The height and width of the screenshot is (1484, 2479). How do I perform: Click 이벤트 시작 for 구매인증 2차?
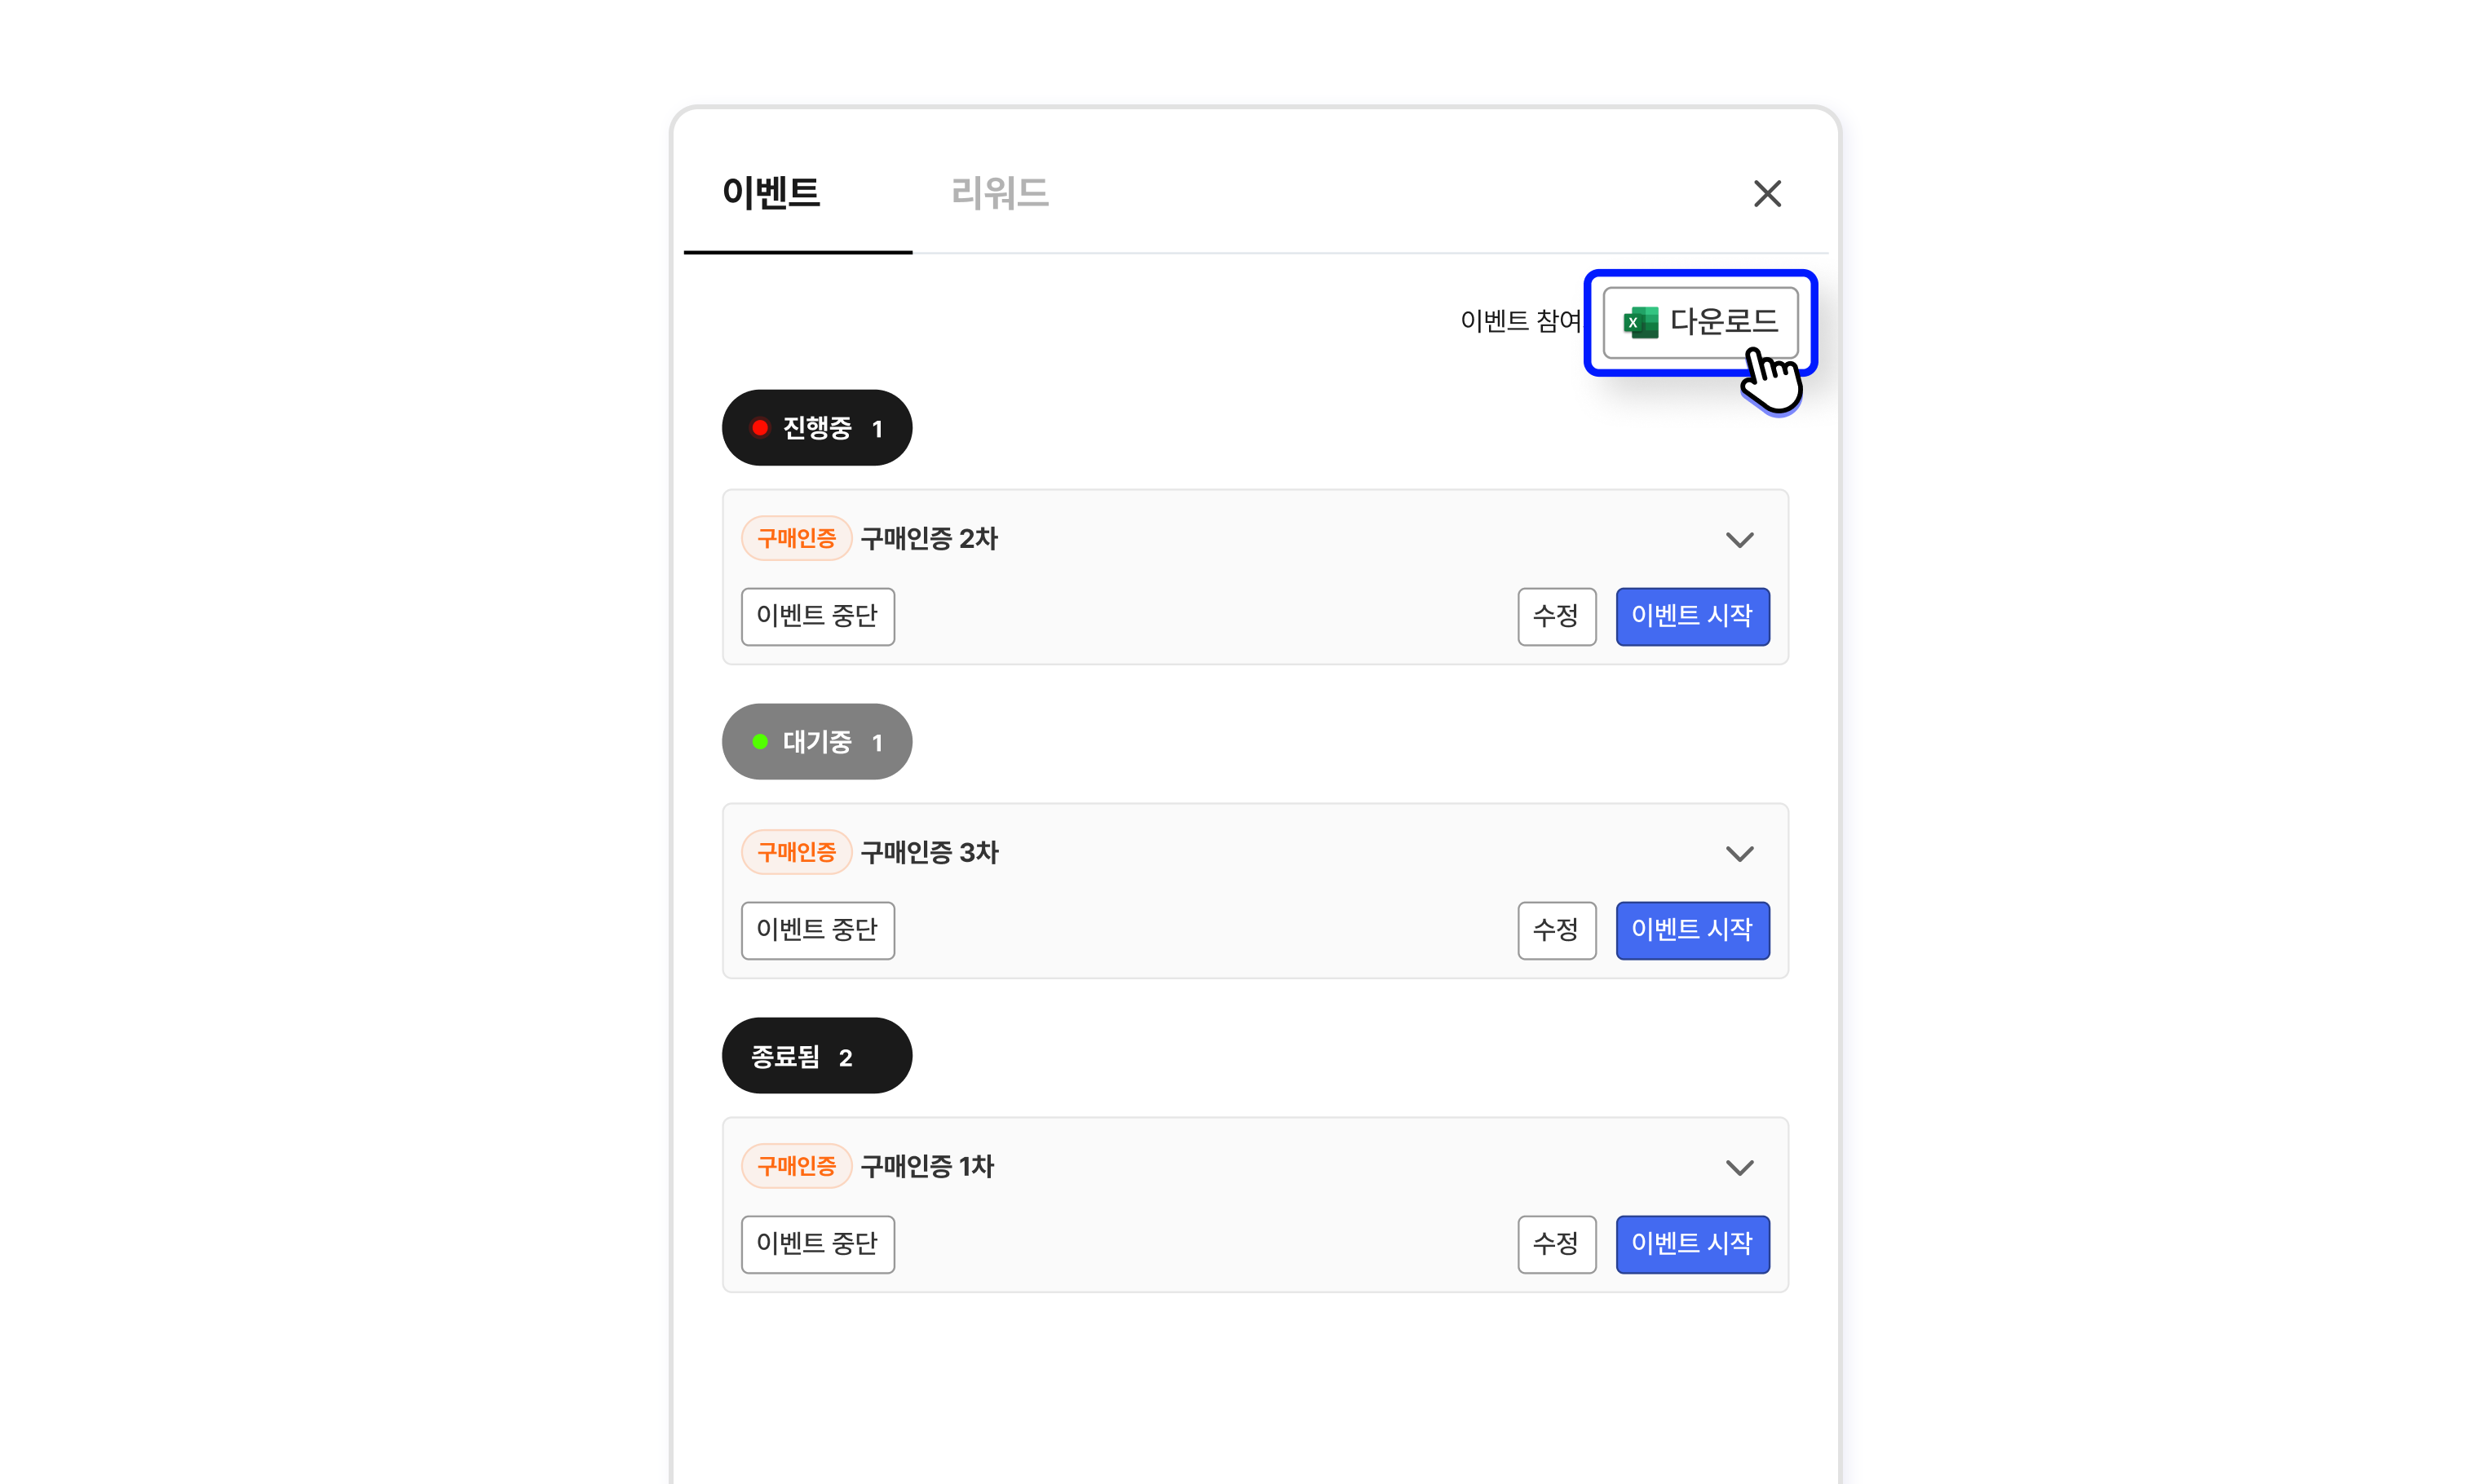click(x=1692, y=616)
